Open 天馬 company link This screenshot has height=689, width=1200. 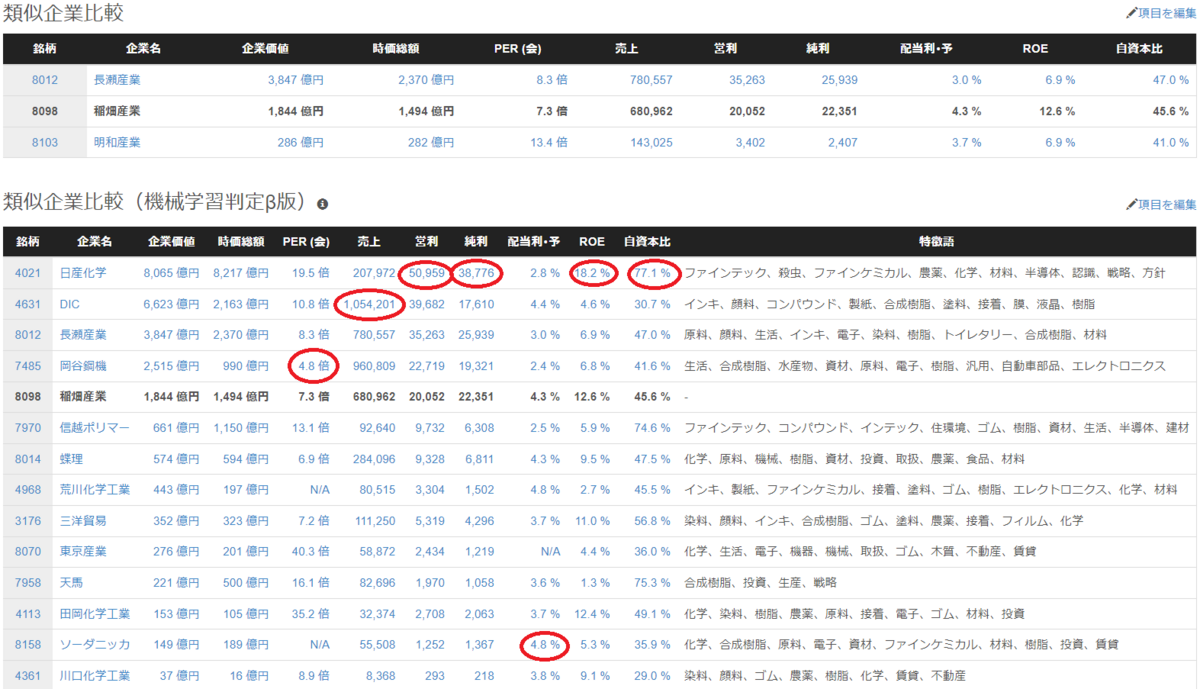point(71,583)
